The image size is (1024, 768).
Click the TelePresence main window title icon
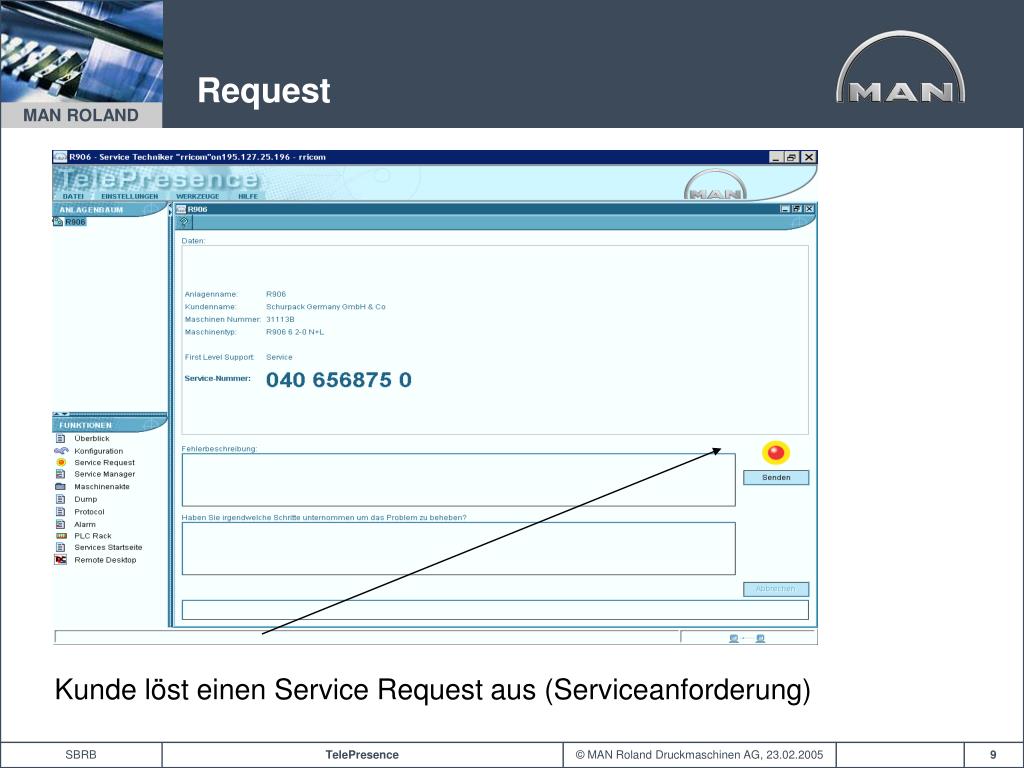point(60,157)
